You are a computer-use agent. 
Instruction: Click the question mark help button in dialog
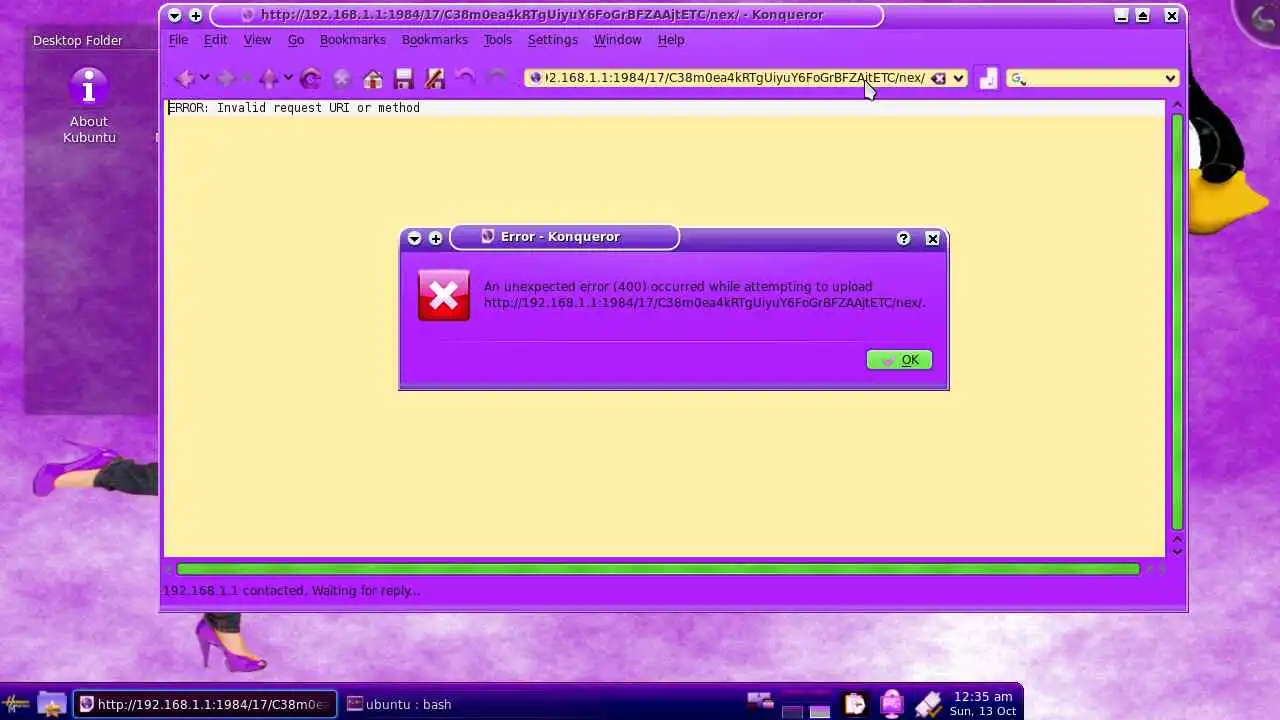[x=903, y=238]
